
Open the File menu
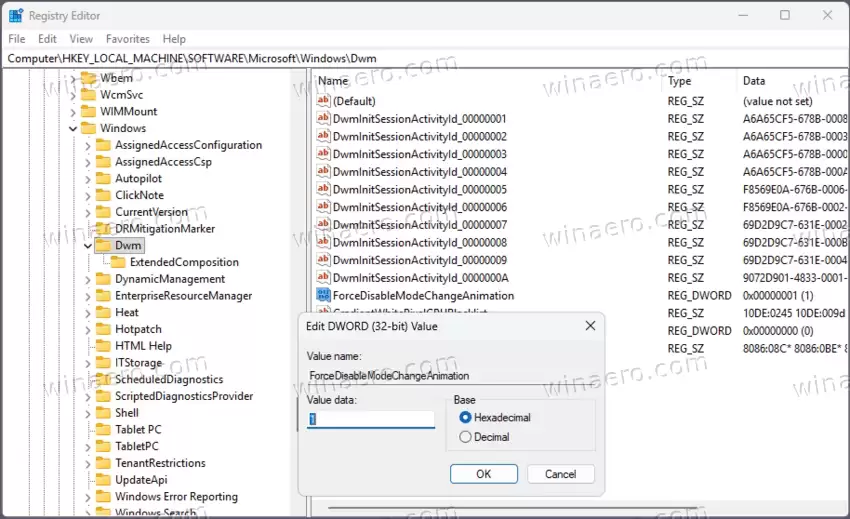tap(17, 39)
